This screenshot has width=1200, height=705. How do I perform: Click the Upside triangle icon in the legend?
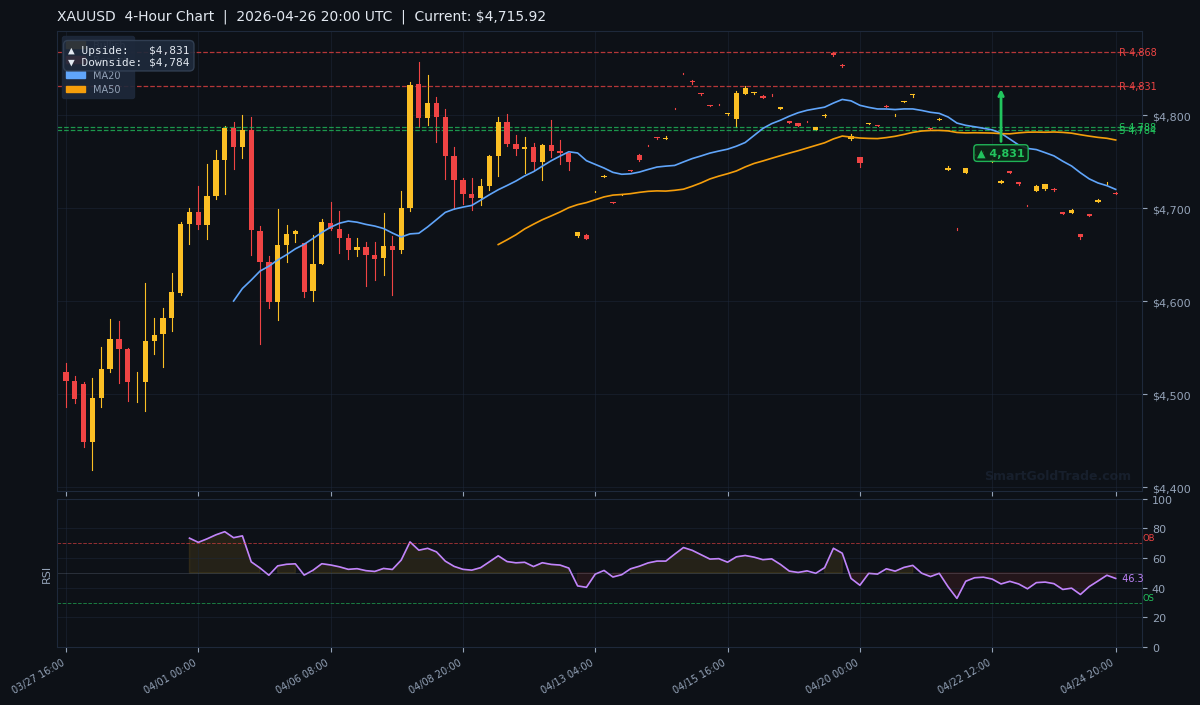click(x=71, y=50)
